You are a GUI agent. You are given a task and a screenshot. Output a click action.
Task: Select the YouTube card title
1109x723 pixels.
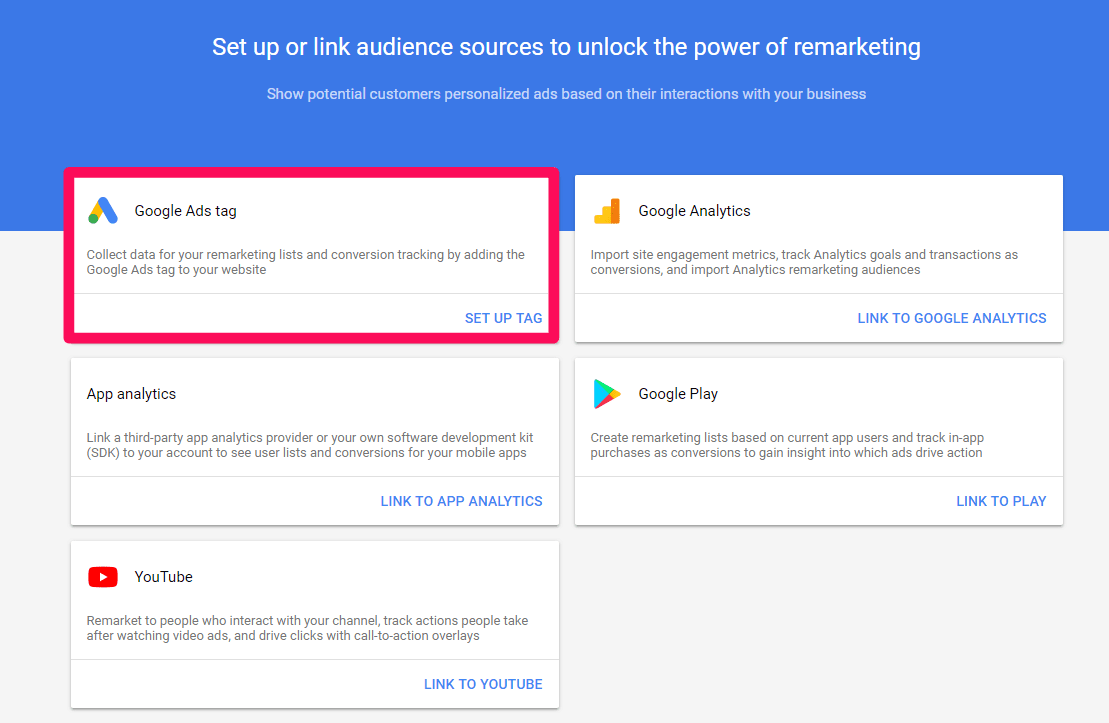[x=163, y=577]
